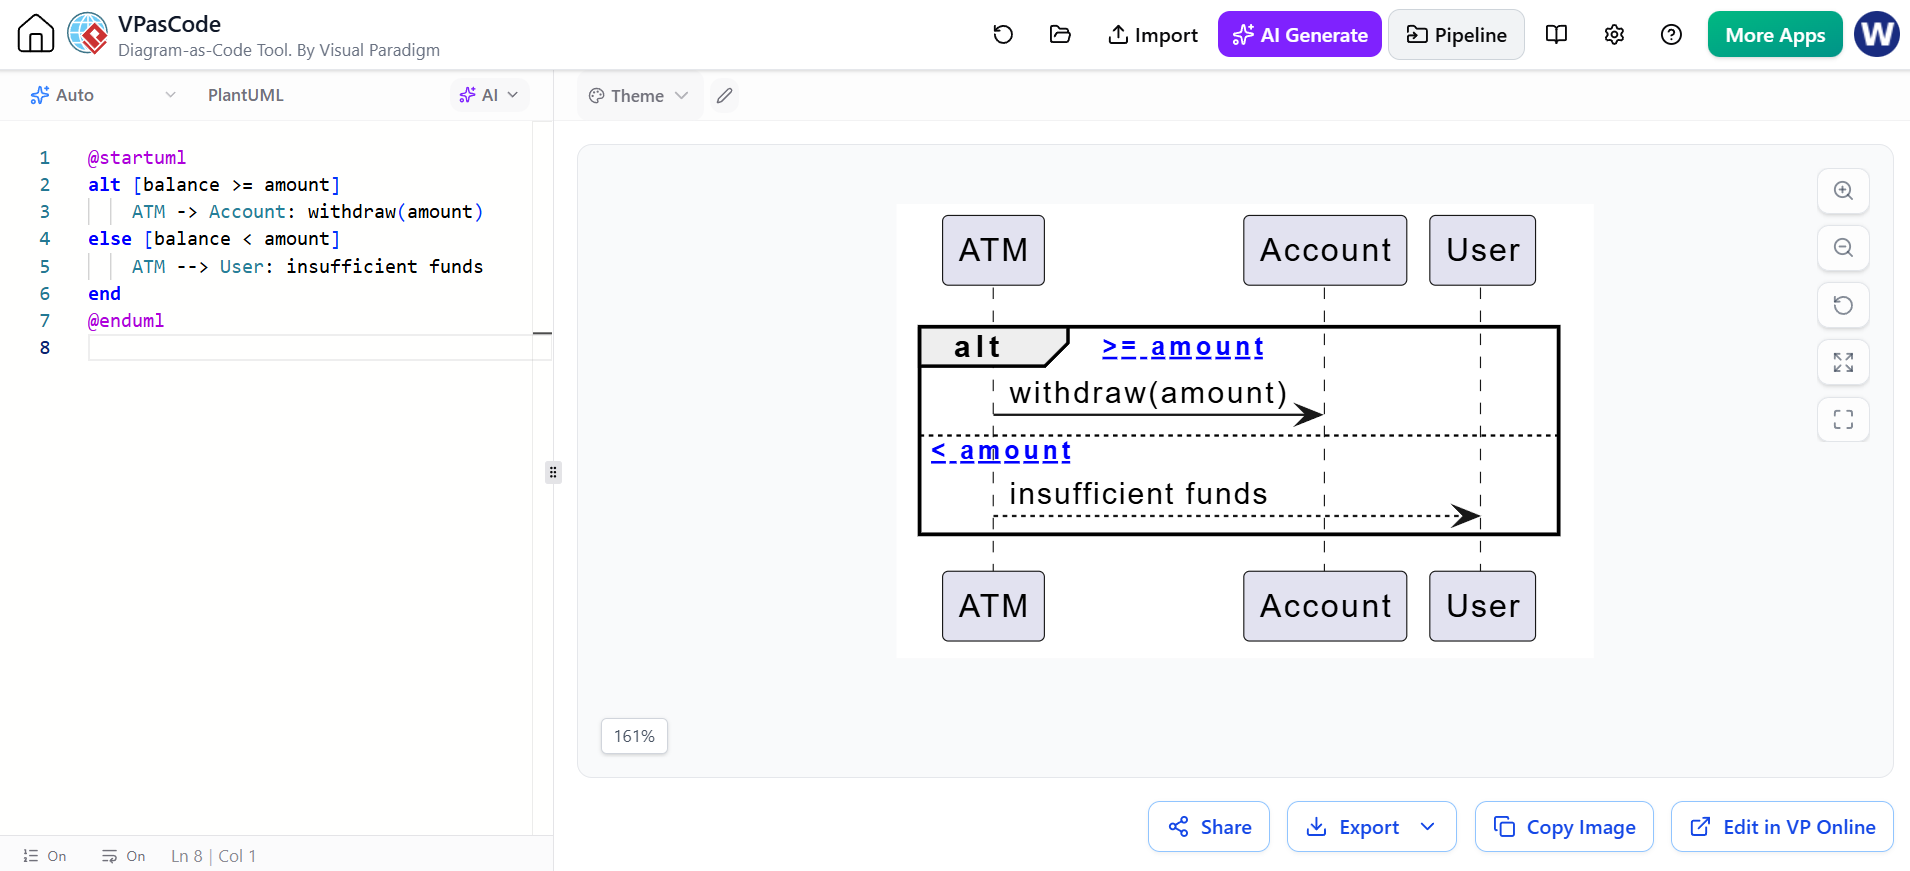
Task: Click the home icon in header
Action: click(x=36, y=34)
